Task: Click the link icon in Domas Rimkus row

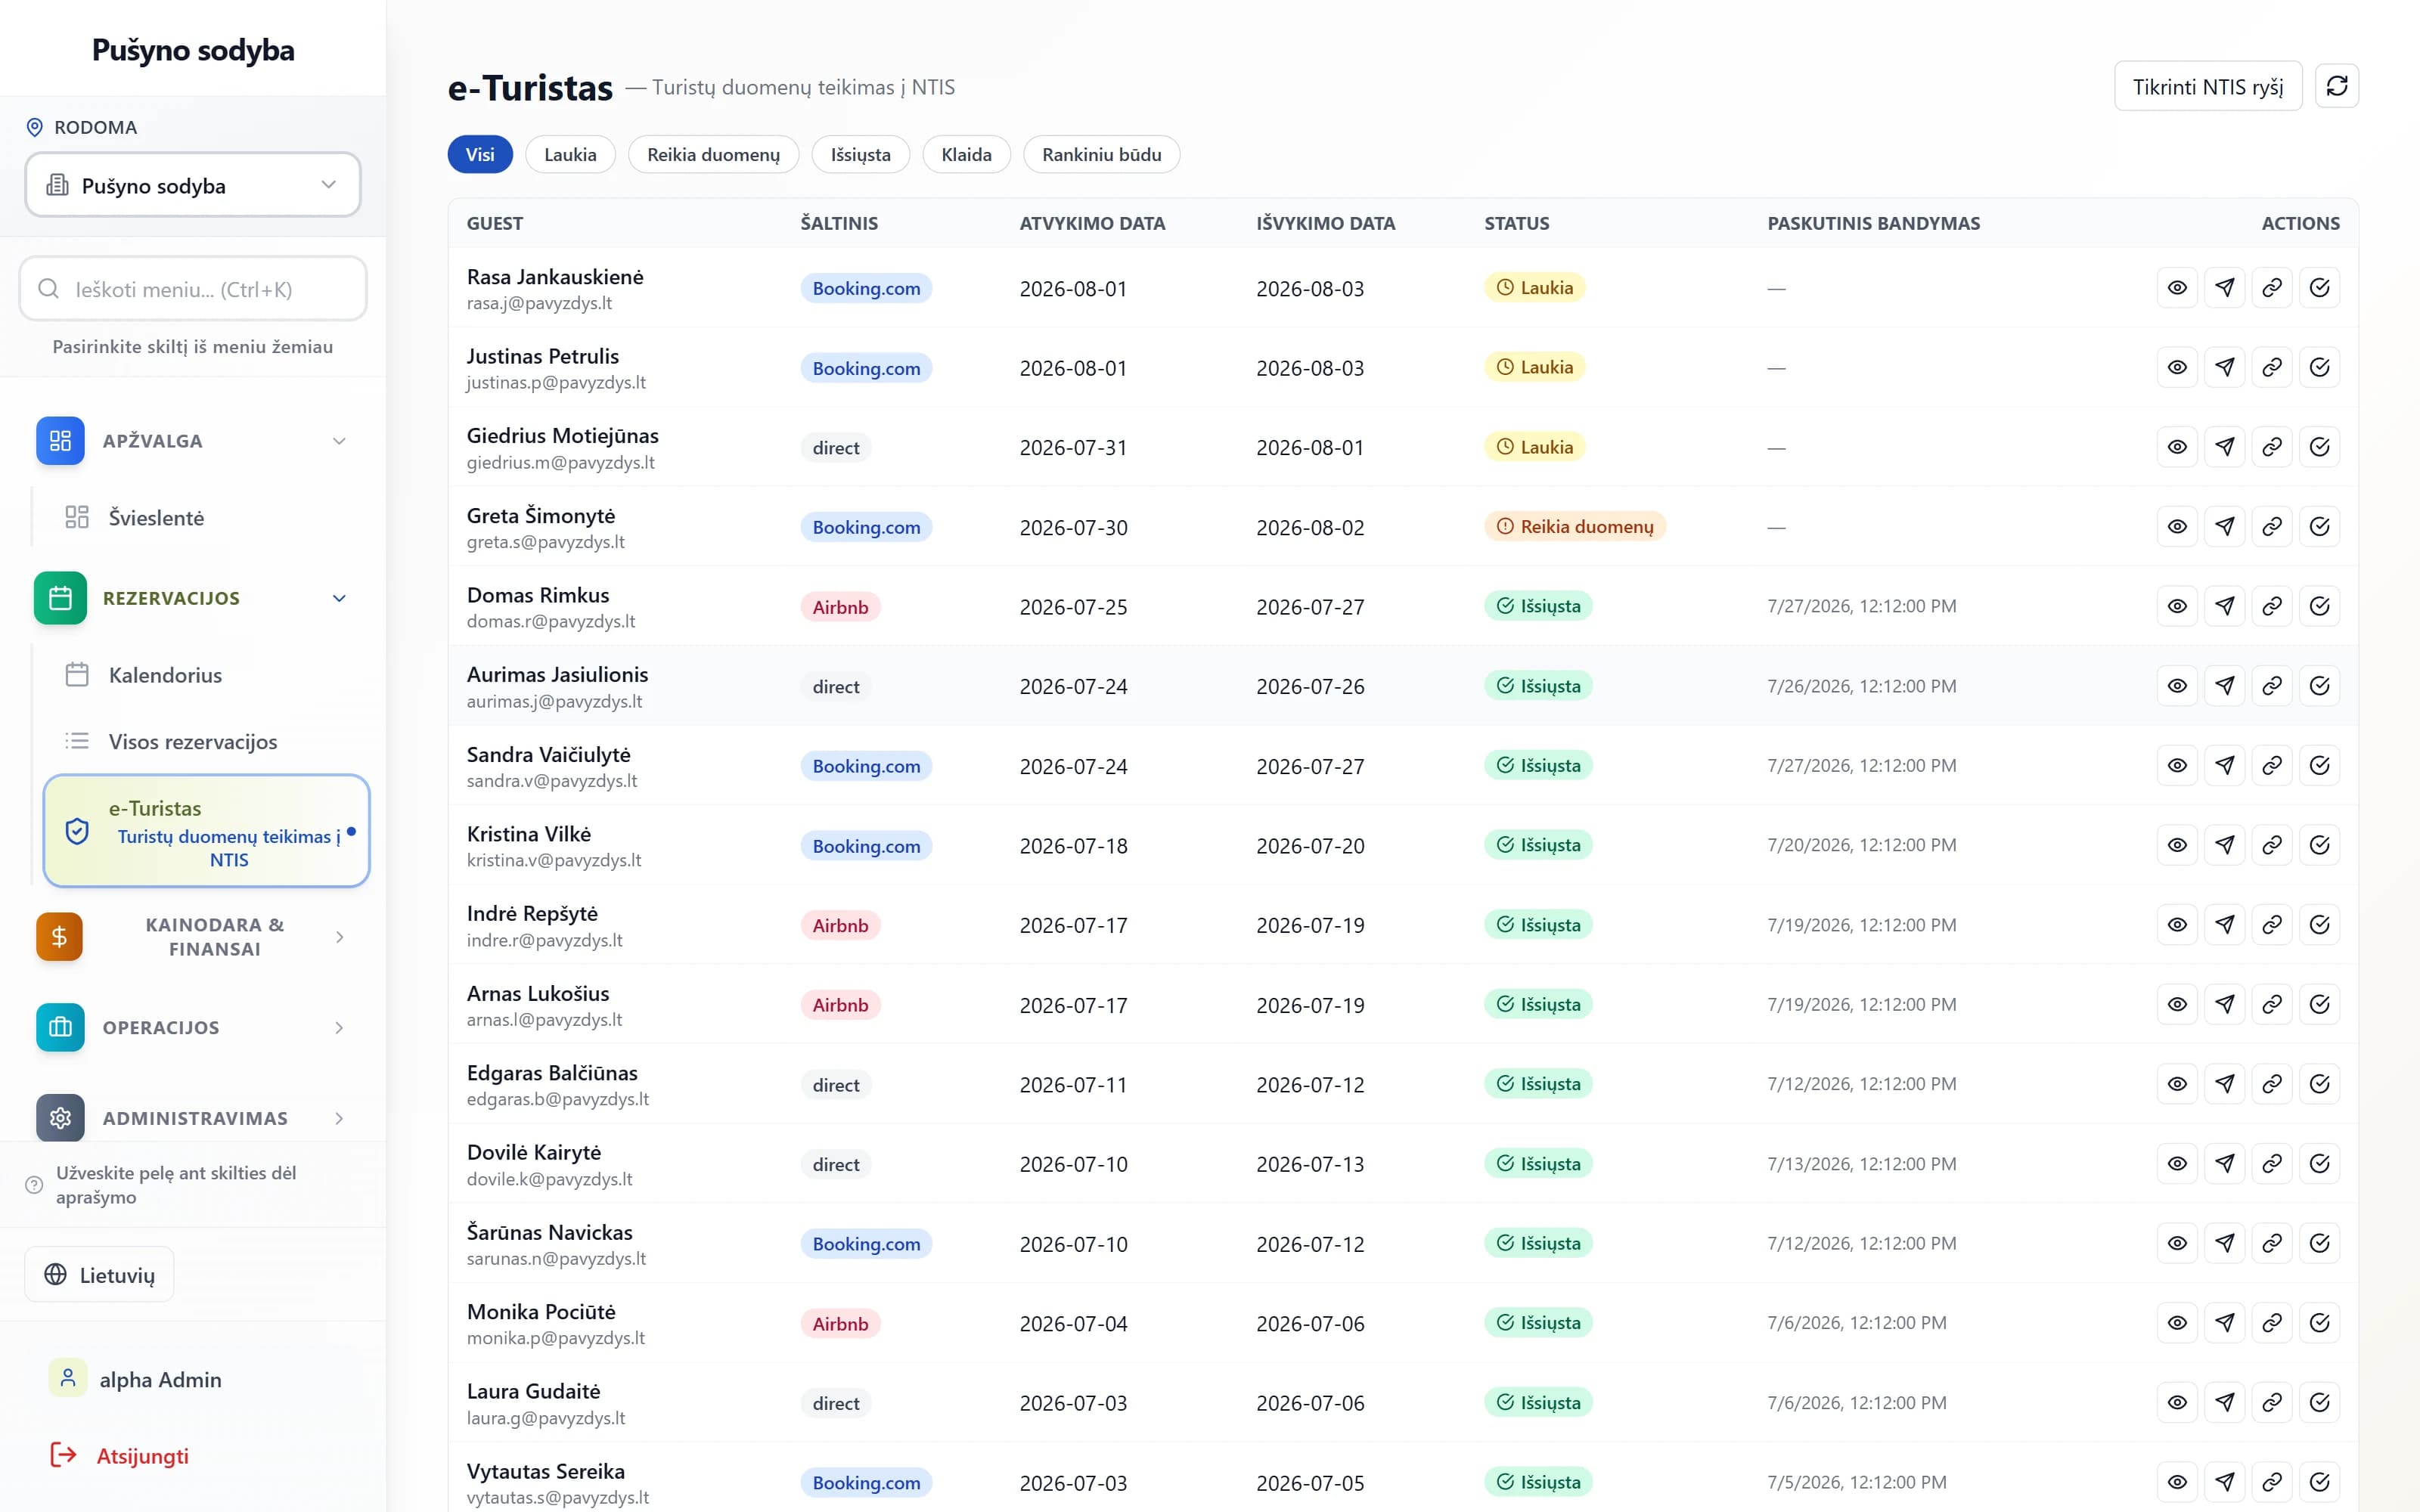Action: 2272,606
